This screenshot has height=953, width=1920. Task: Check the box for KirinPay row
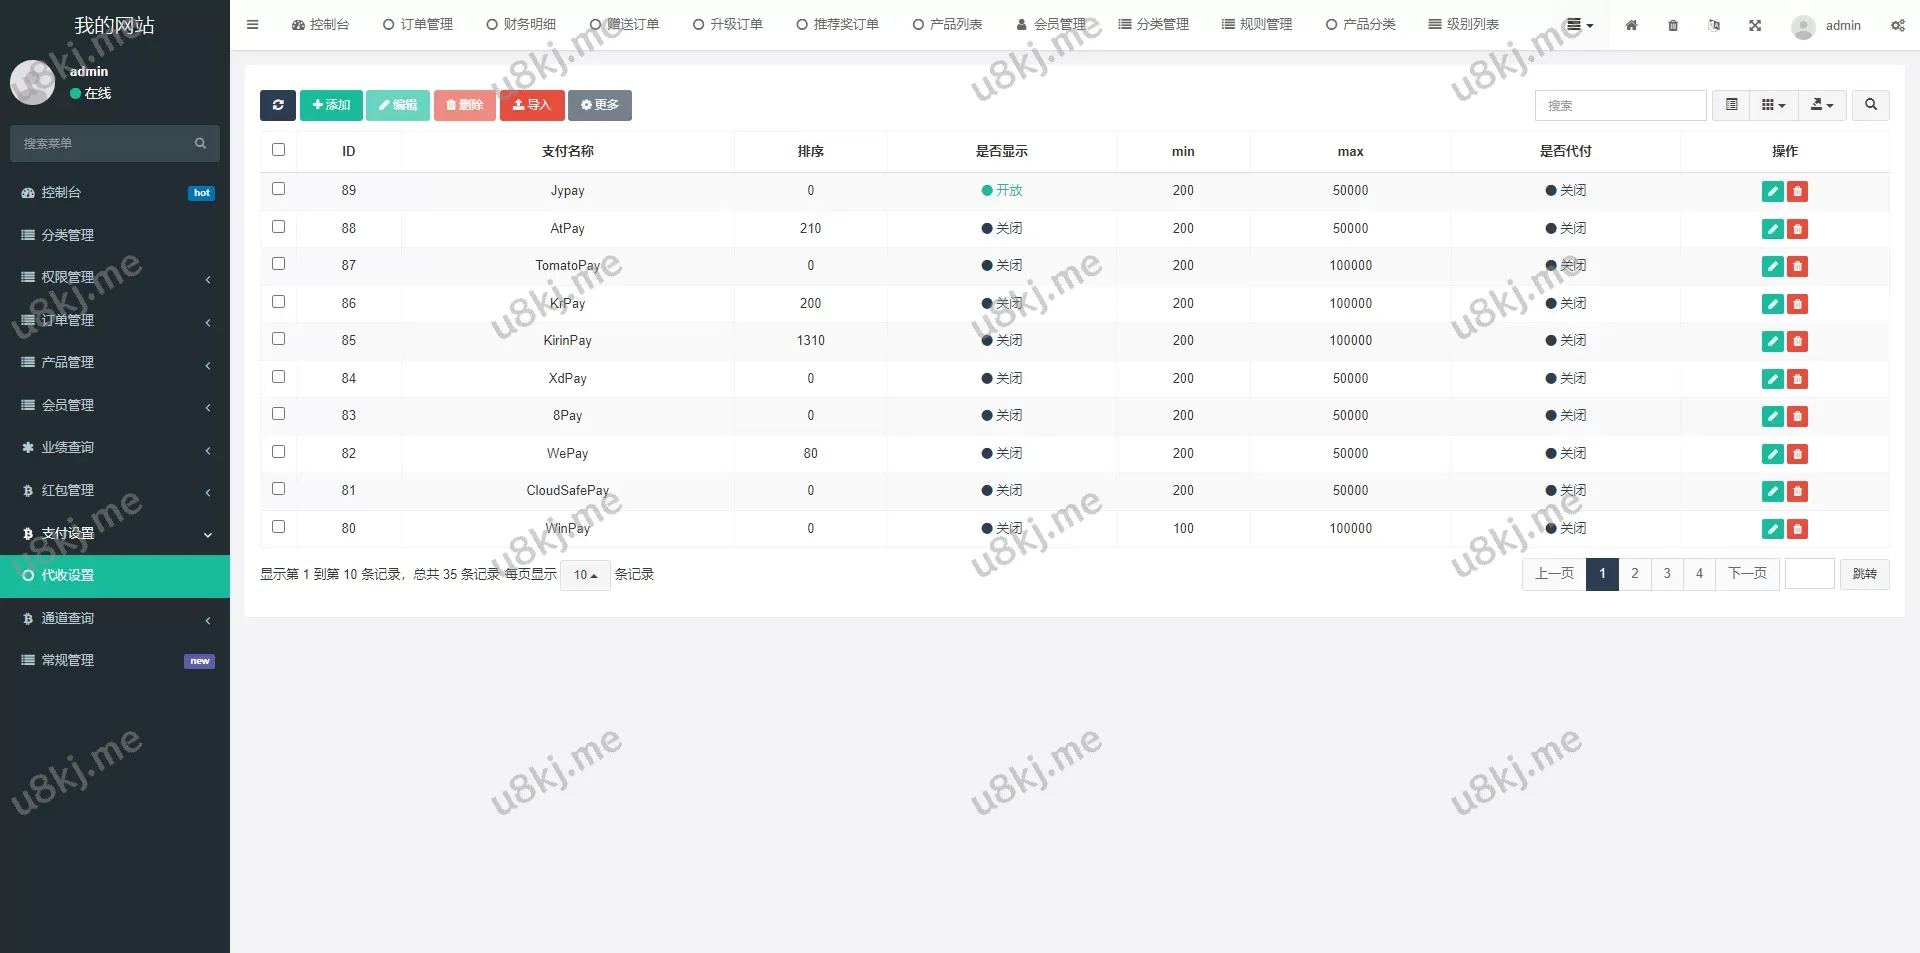[x=278, y=339]
